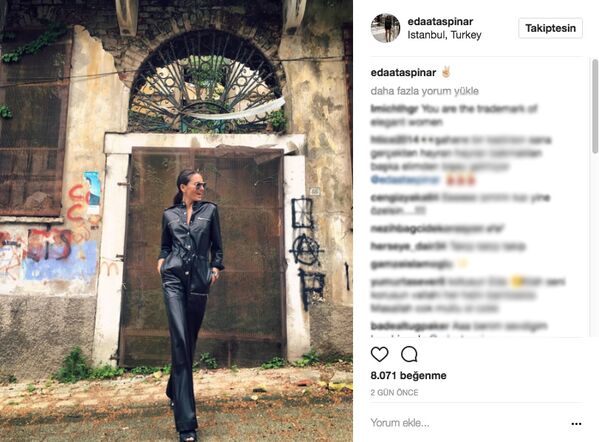Open the 2 GÜN ÖNCE timestamp link
The width and height of the screenshot is (599, 442).
(394, 393)
